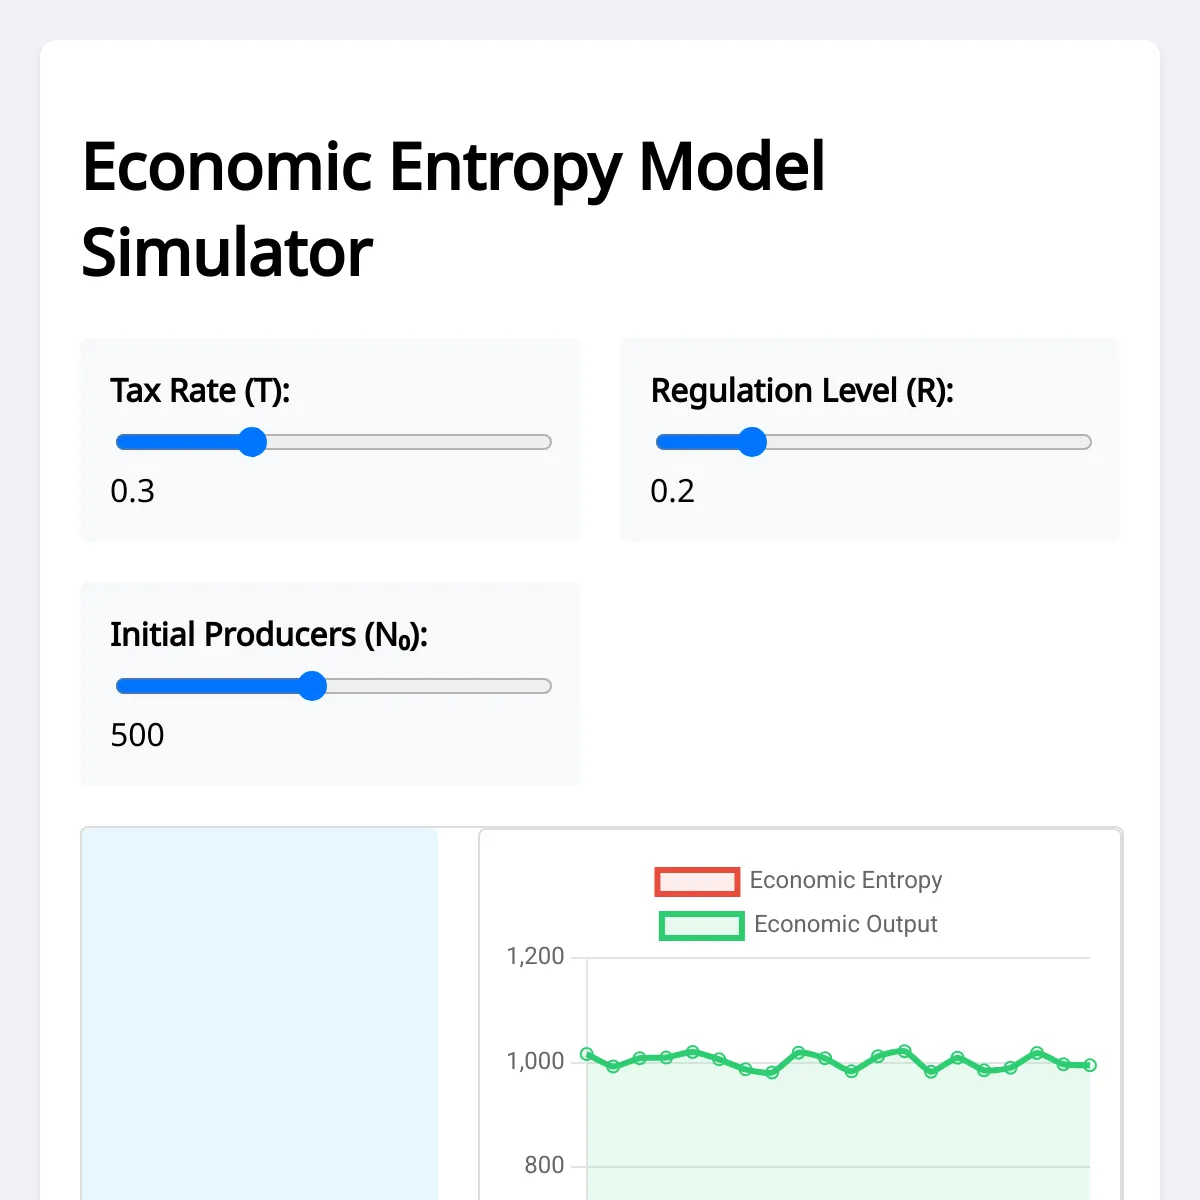1200x1200 pixels.
Task: Click the Economic Entropy Model Simulator title
Action: pyautogui.click(x=454, y=205)
